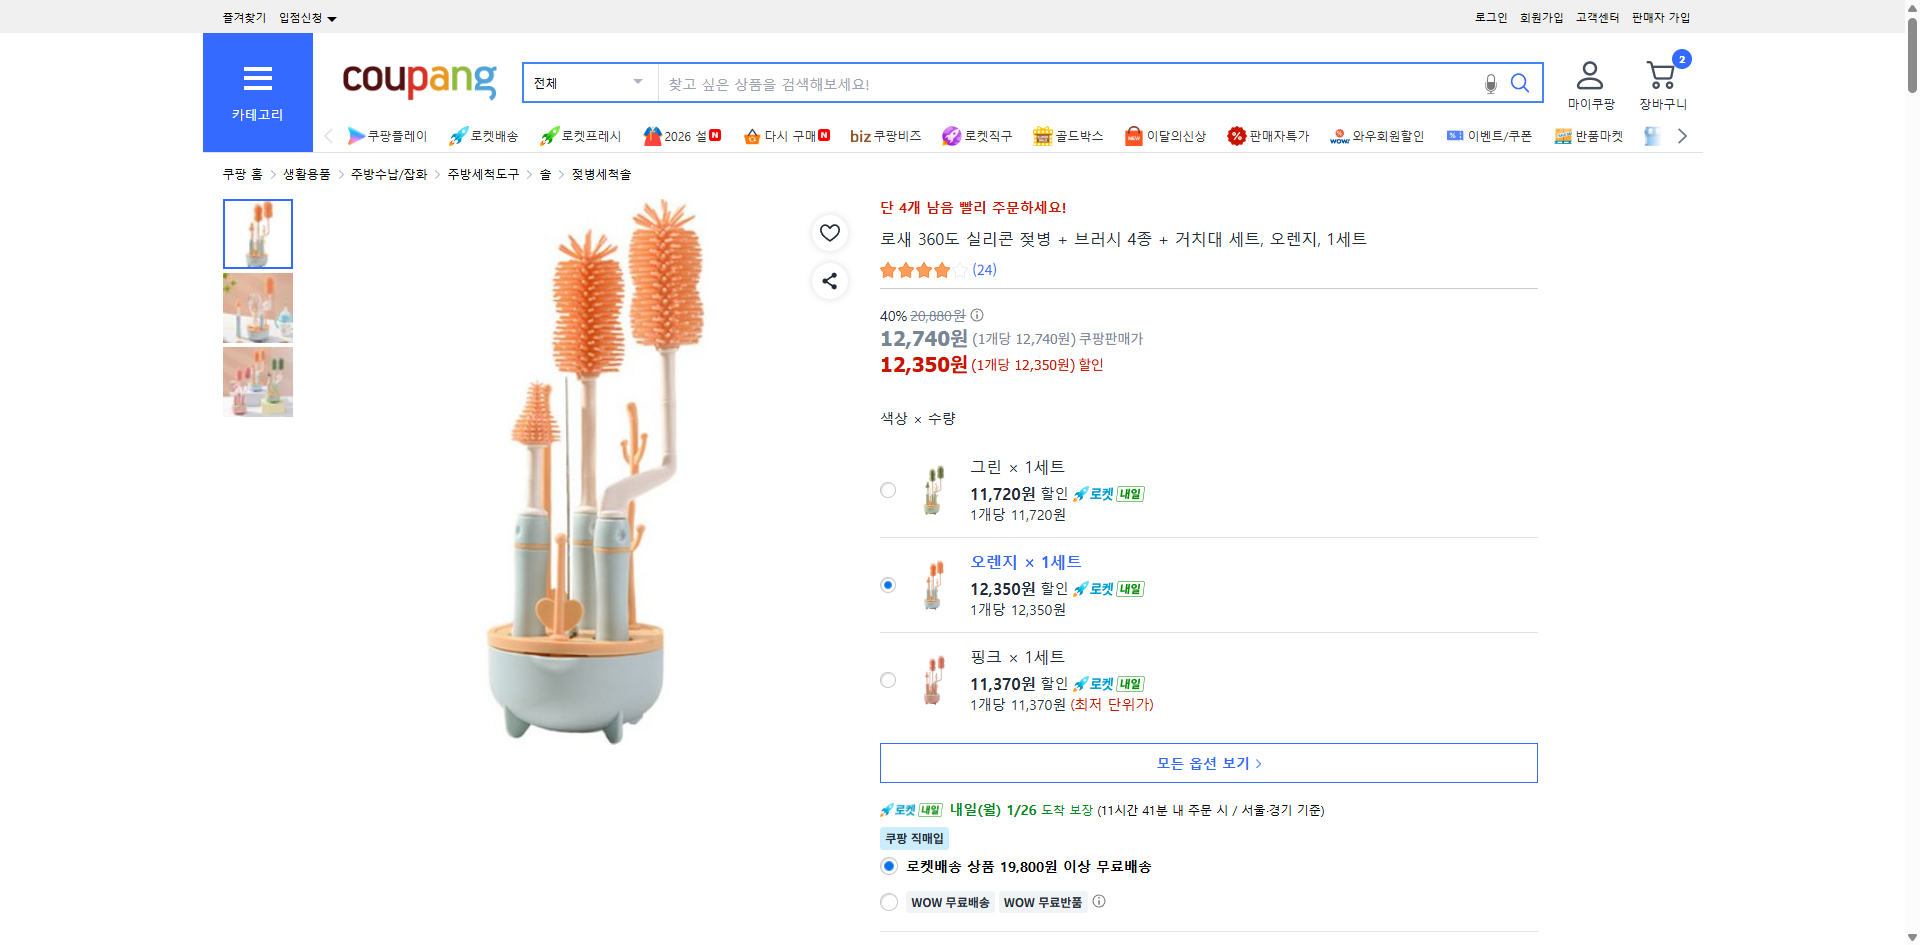1920x945 pixels.
Task: Open the share icon
Action: (829, 281)
